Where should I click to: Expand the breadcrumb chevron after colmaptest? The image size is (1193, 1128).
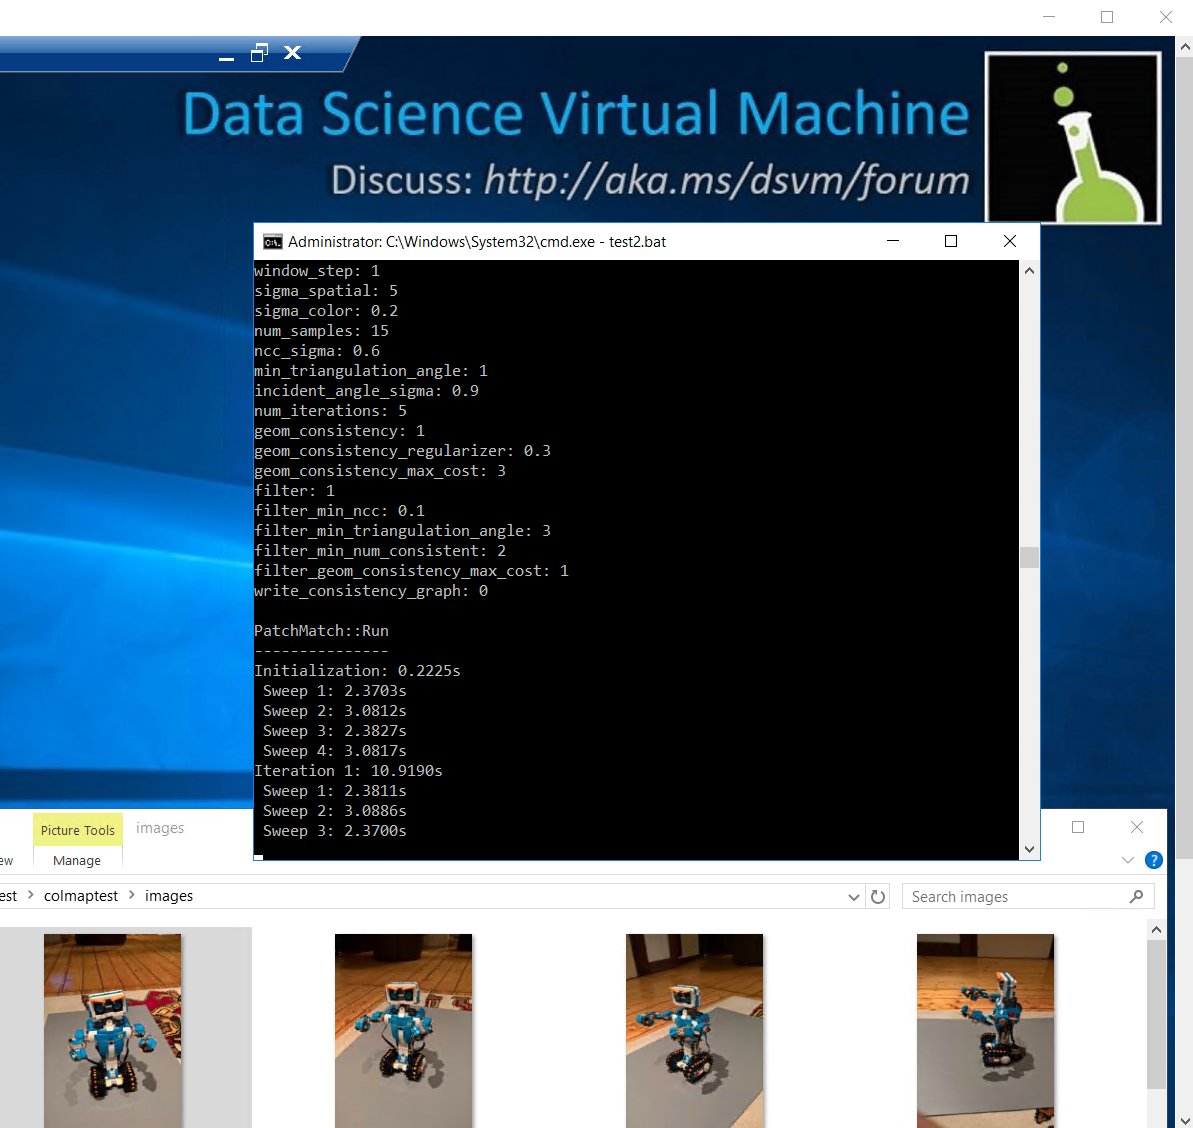130,896
